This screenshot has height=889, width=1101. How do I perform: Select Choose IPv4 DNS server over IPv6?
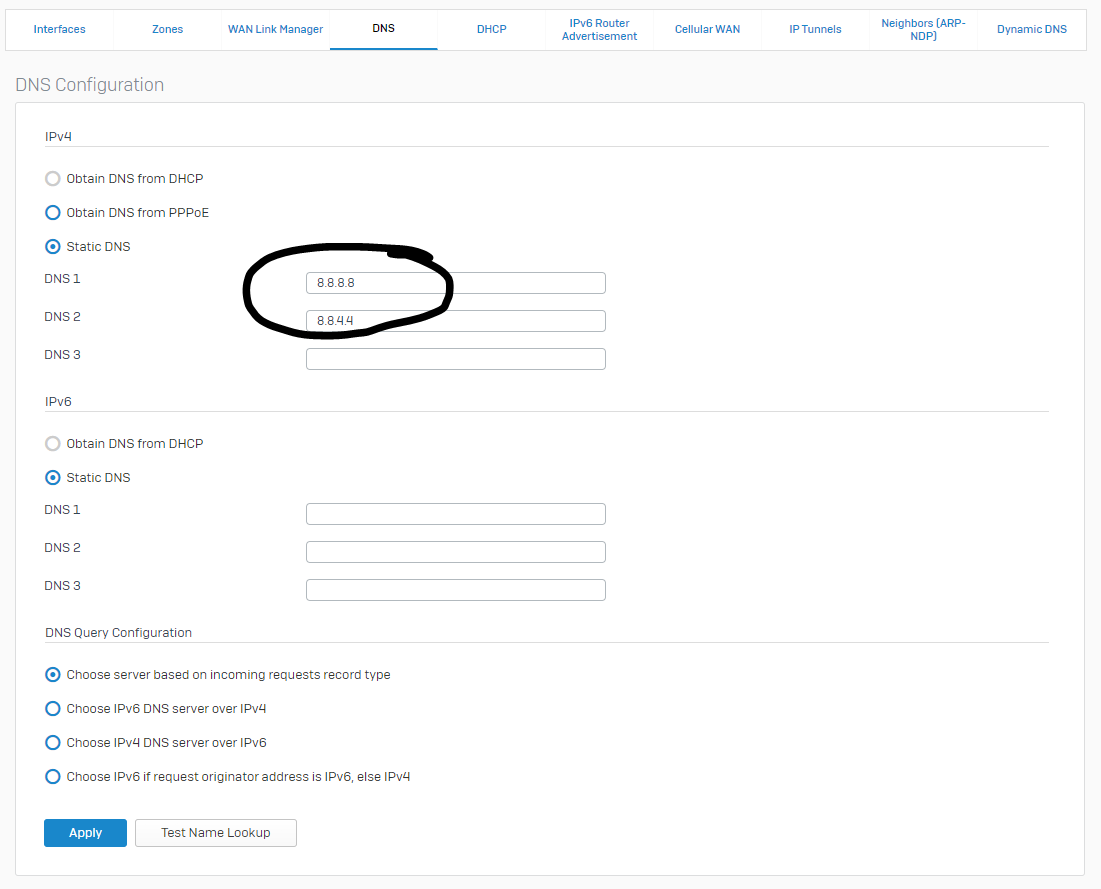53,742
